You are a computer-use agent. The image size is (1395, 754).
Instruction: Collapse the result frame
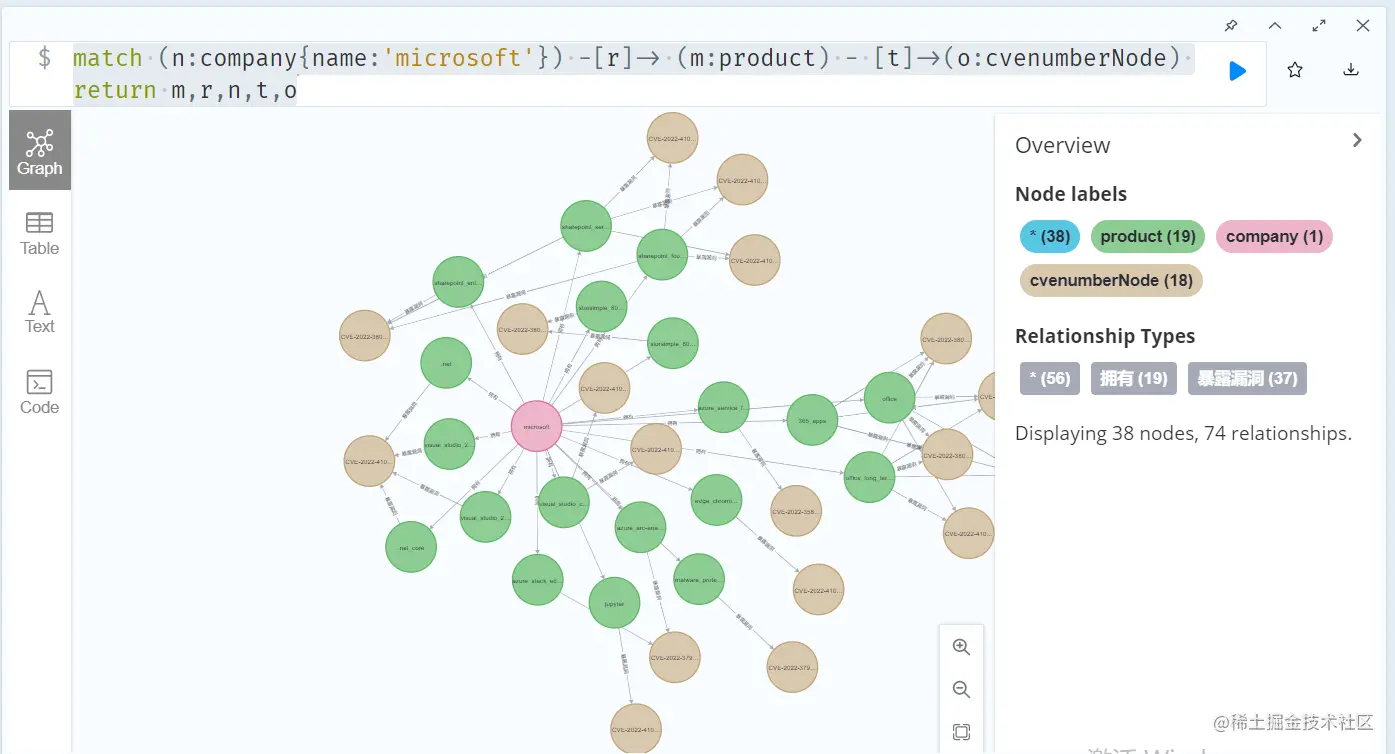(1271, 25)
